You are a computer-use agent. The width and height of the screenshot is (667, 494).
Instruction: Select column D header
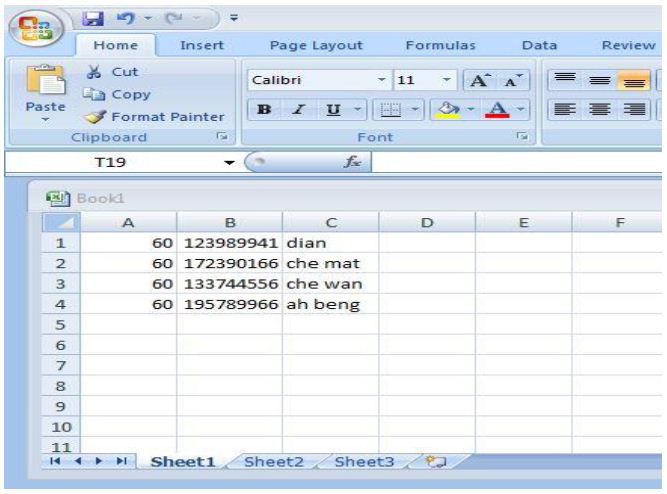tap(427, 222)
